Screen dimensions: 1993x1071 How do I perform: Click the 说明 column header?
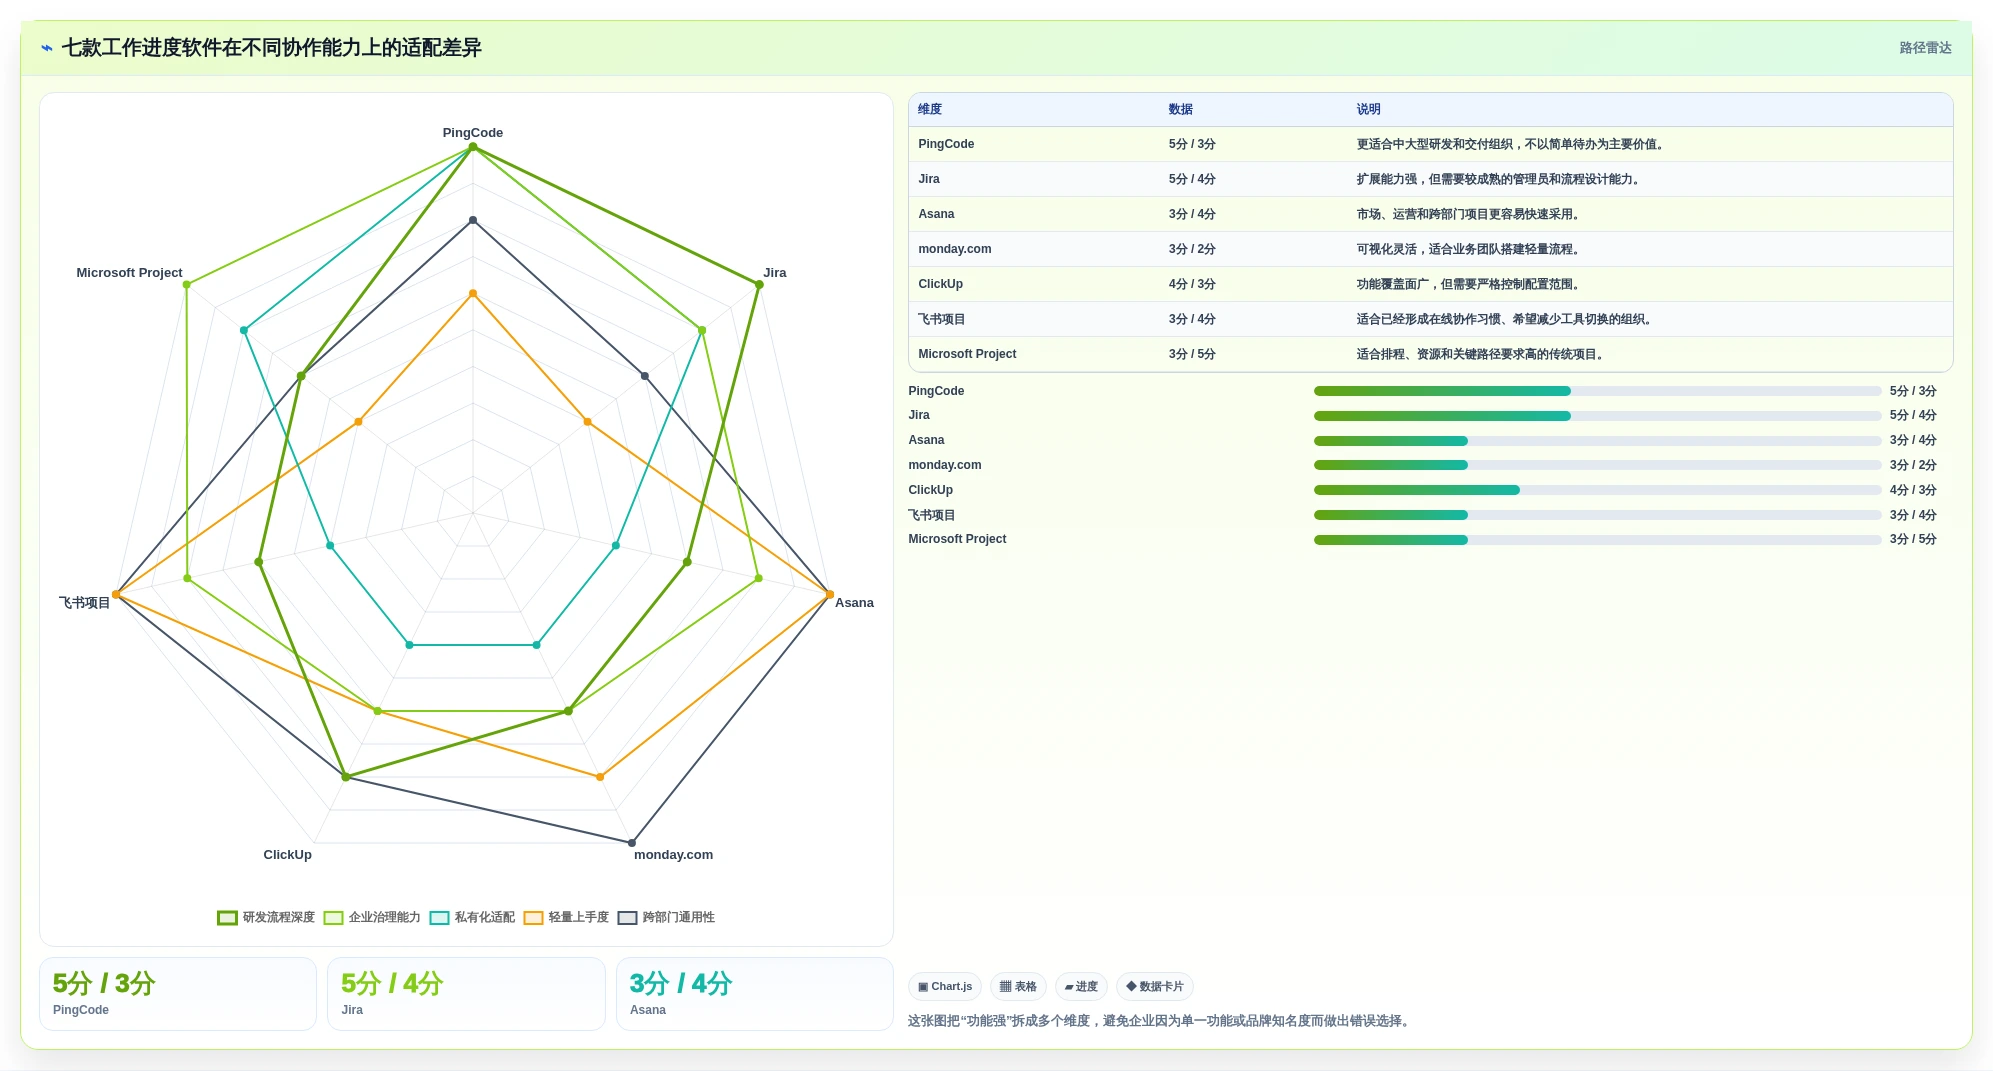tap(1368, 110)
